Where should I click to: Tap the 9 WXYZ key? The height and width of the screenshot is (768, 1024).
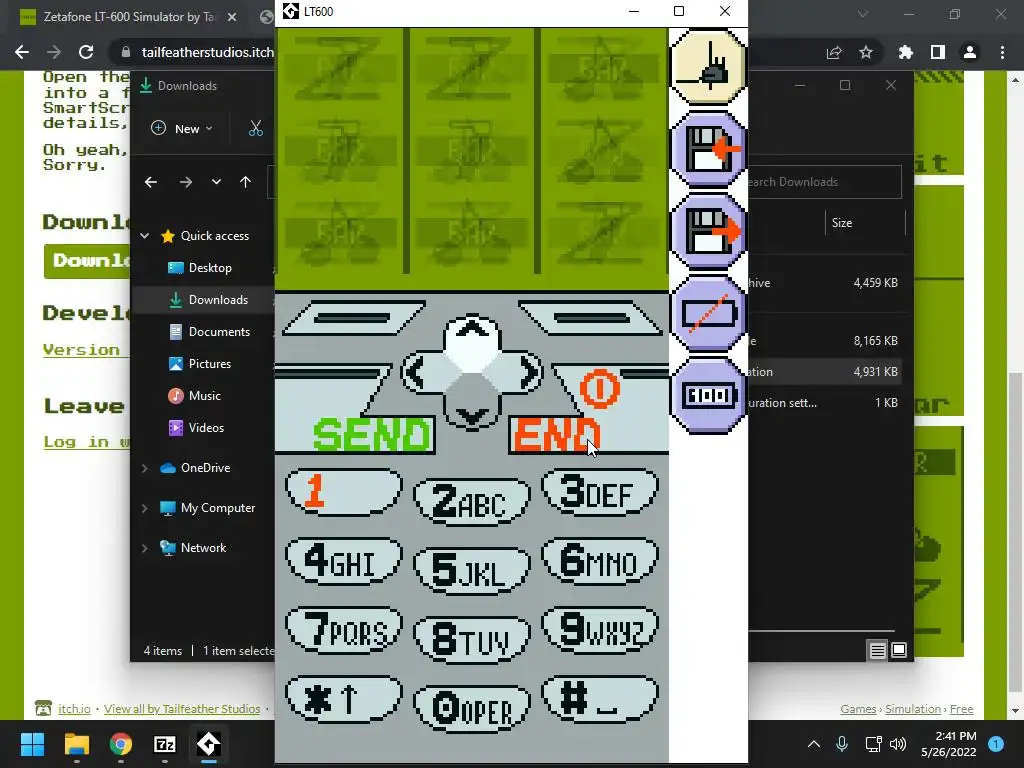pos(600,630)
